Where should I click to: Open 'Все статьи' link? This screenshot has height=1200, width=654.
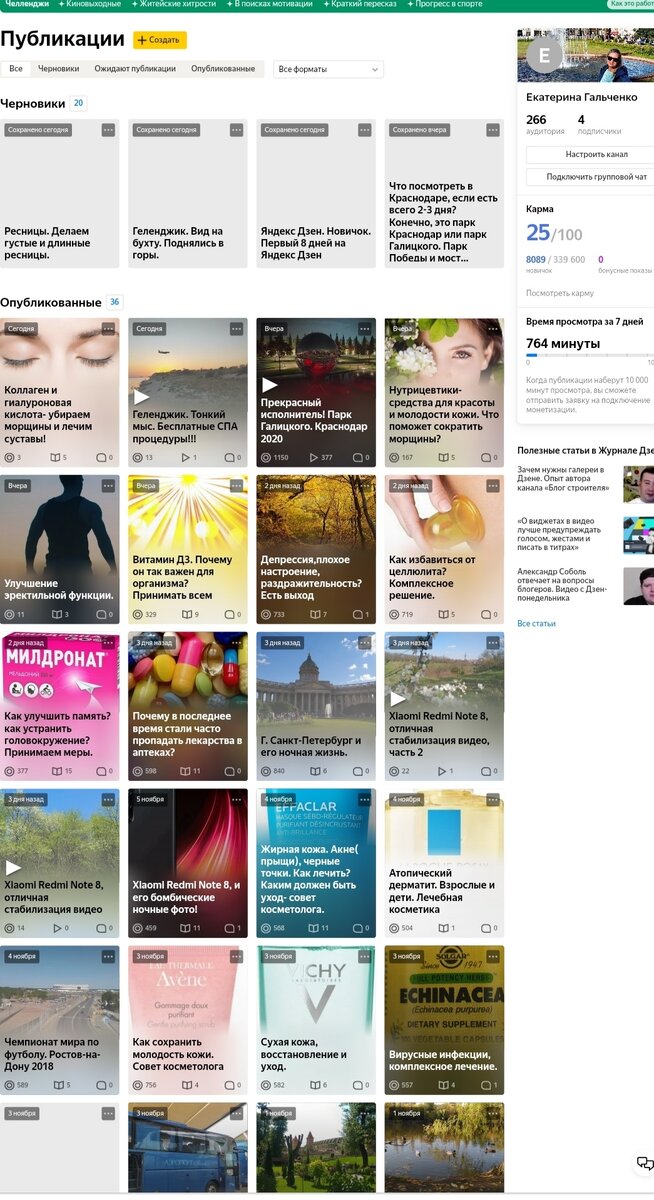click(536, 623)
